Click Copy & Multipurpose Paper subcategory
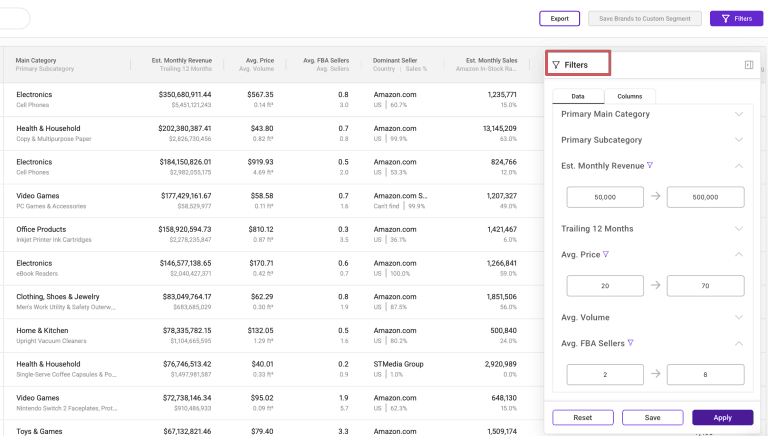 point(54,139)
